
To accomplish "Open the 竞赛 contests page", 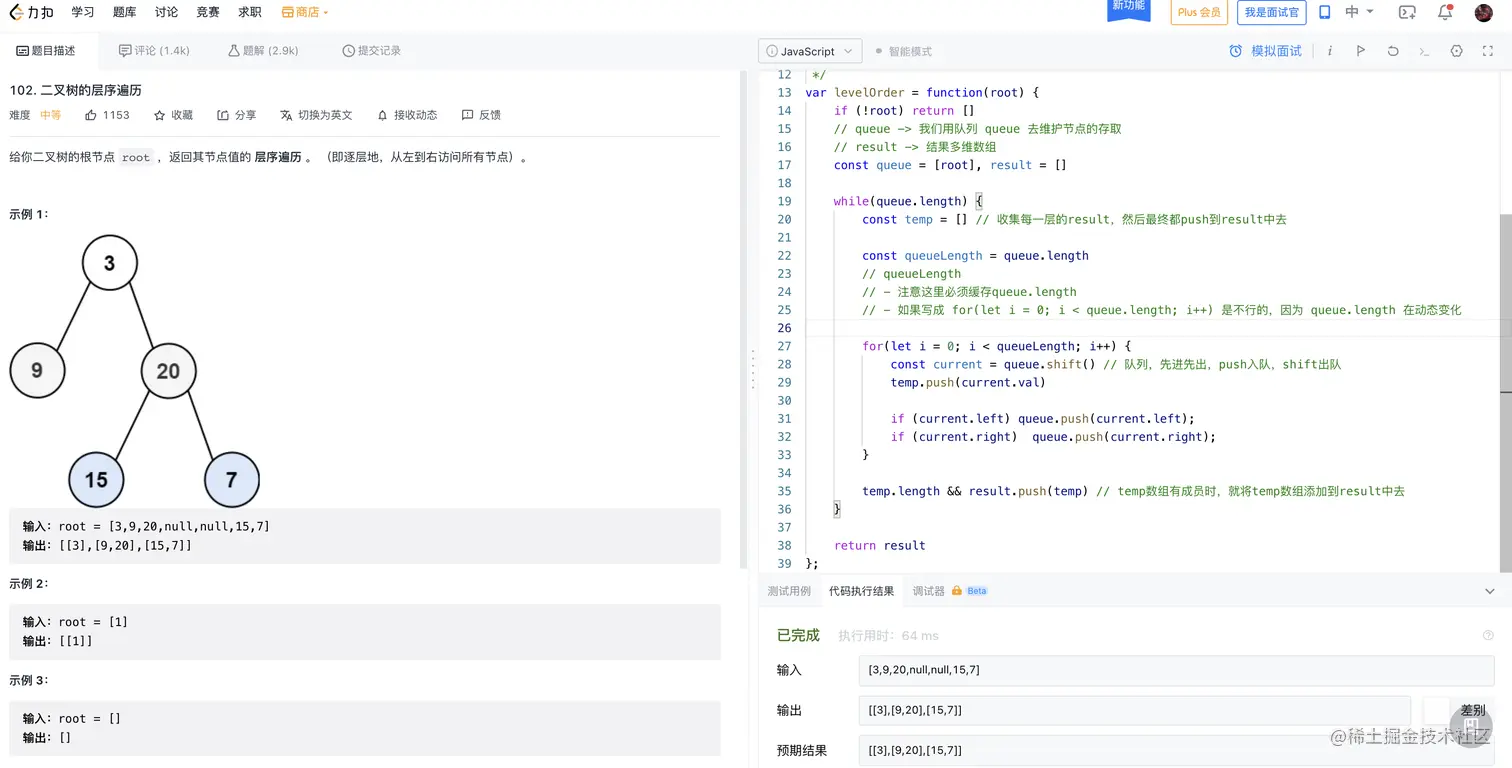I will click(208, 12).
